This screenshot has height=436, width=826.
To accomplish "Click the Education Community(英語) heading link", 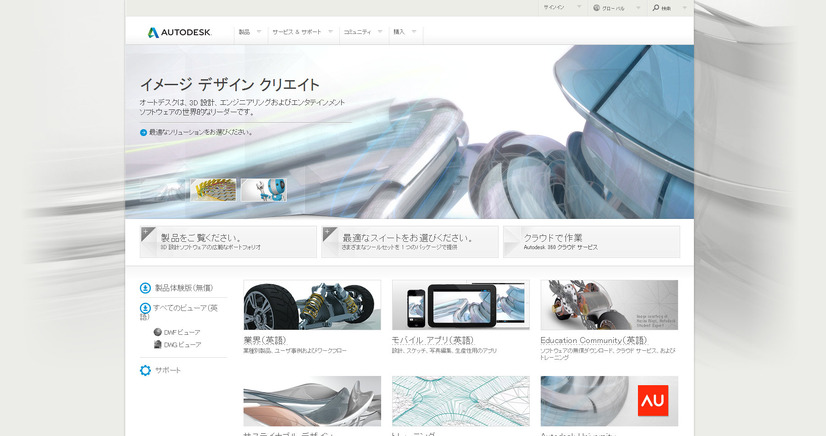I will [x=594, y=340].
